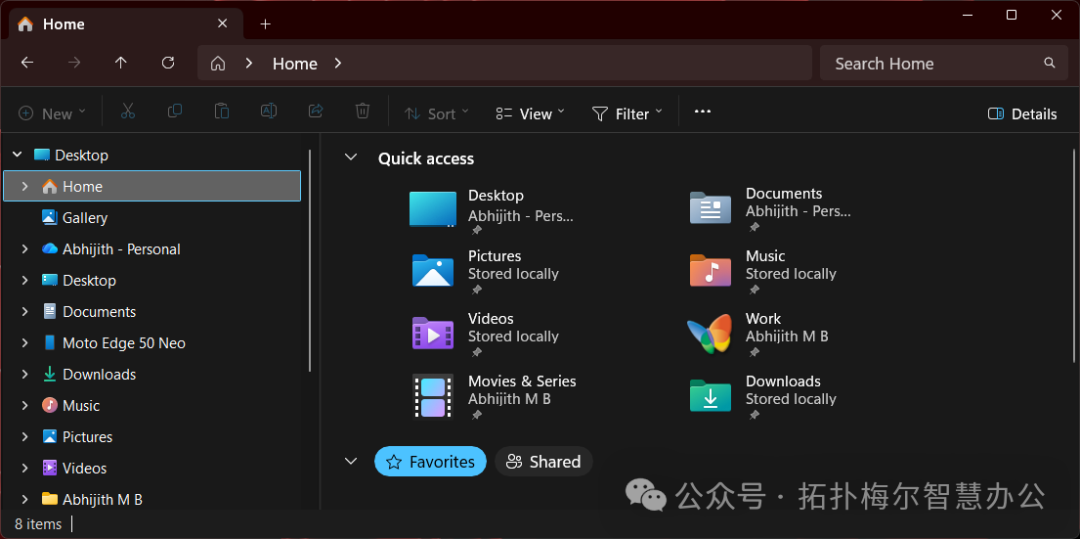Click the home icon in address bar

(x=218, y=64)
